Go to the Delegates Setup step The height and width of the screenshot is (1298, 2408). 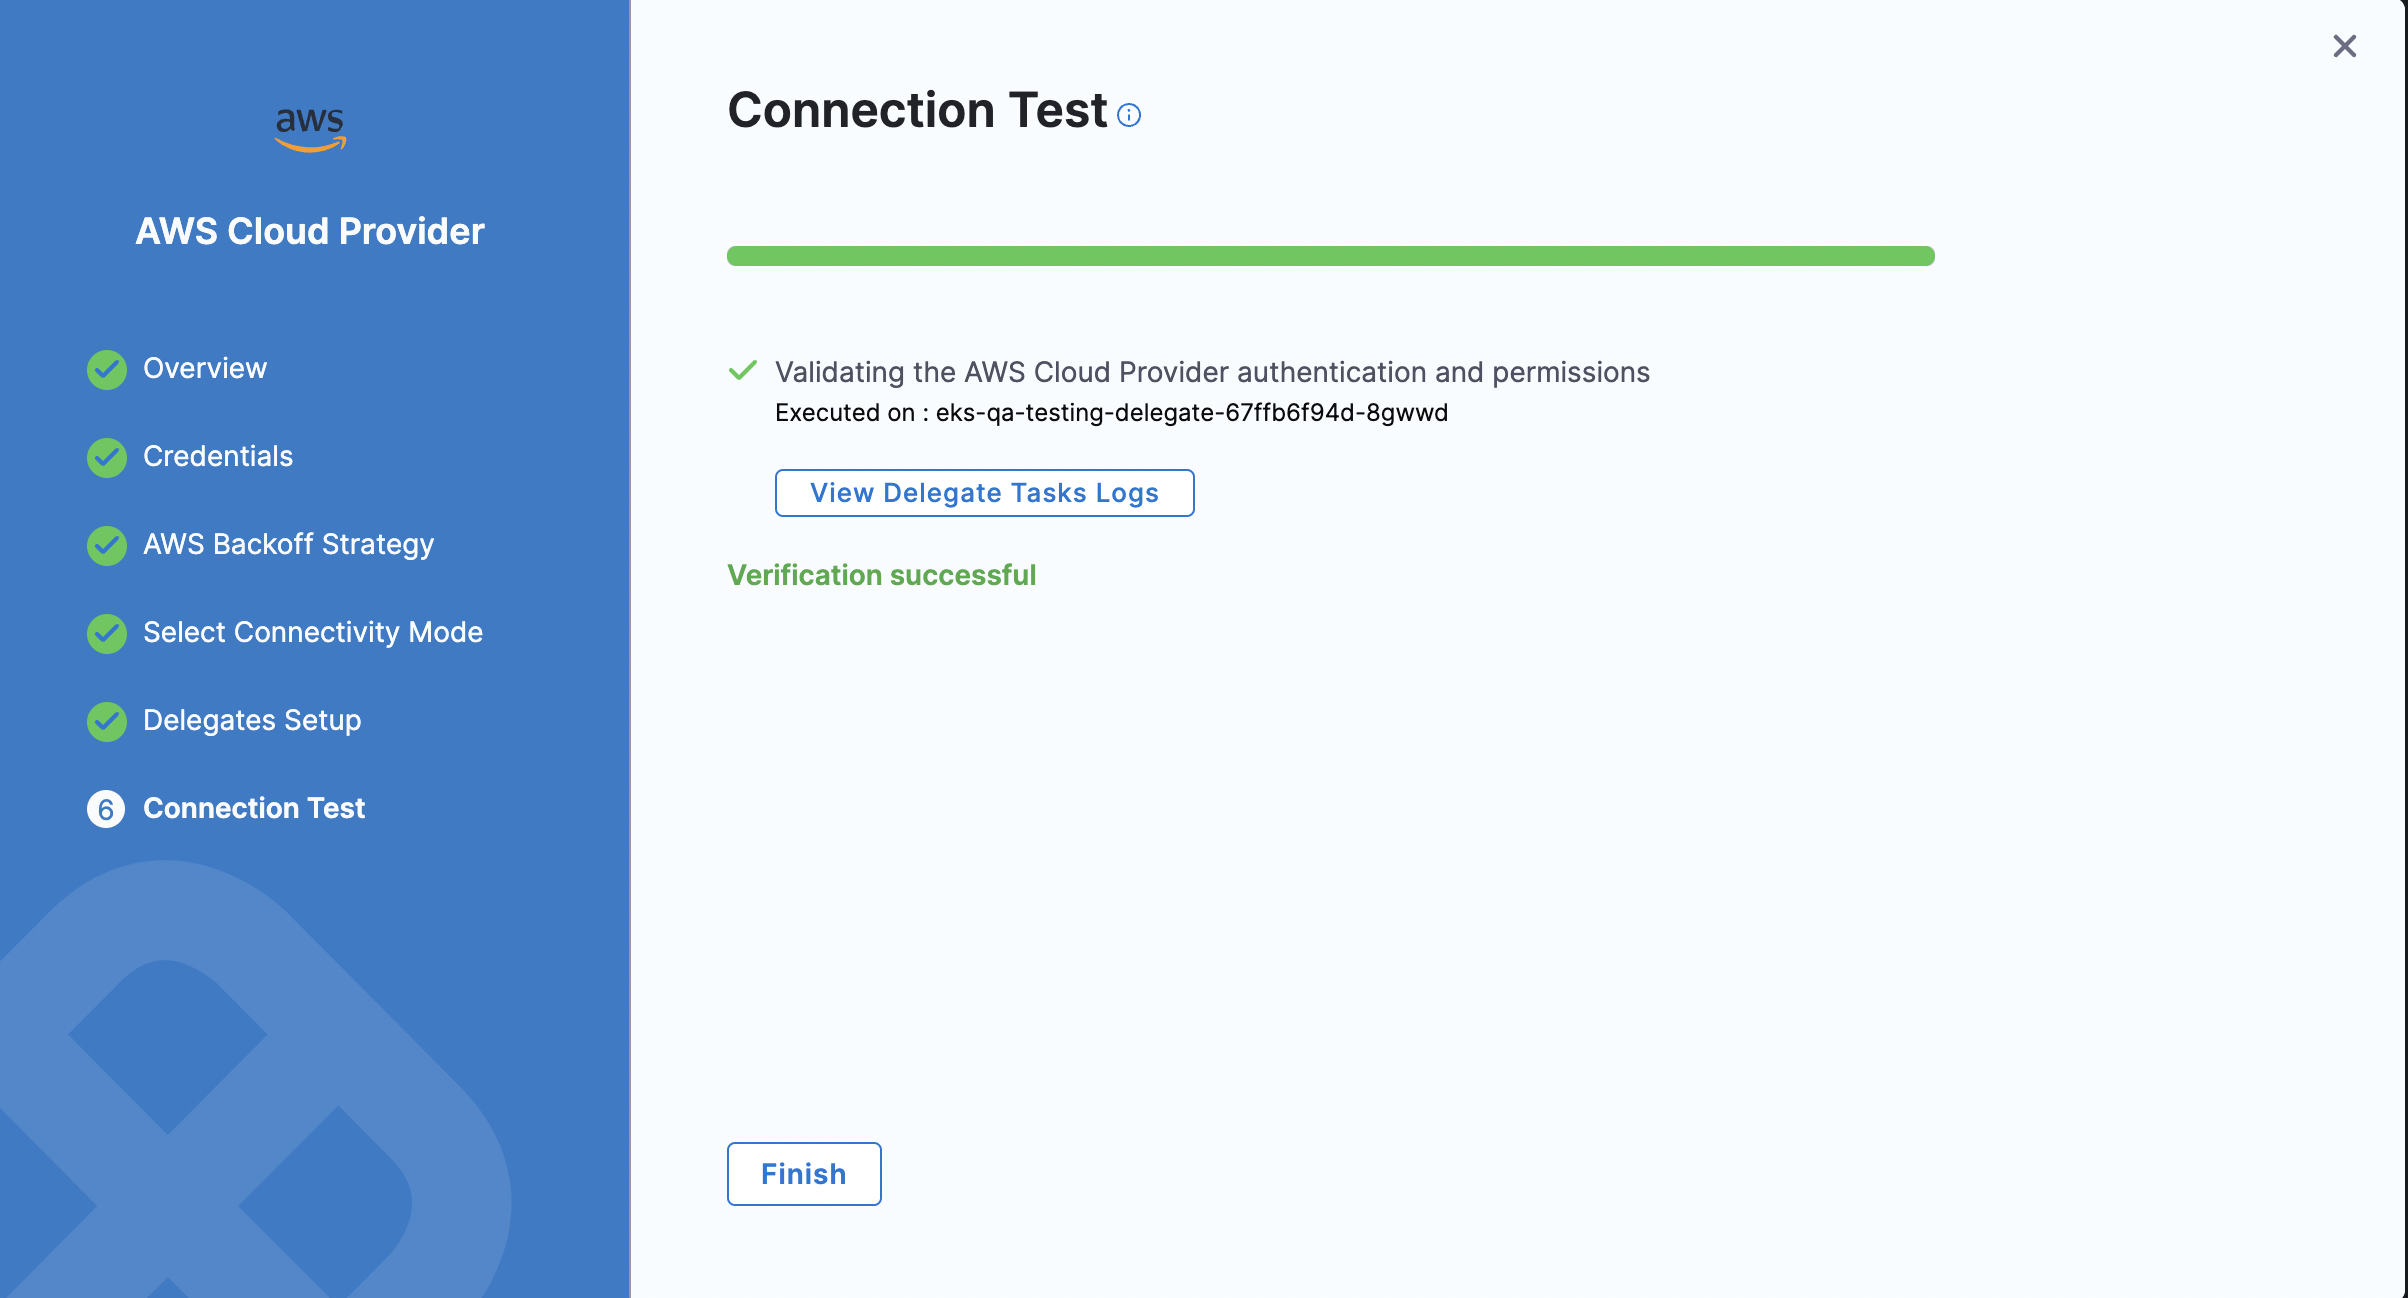tap(252, 720)
